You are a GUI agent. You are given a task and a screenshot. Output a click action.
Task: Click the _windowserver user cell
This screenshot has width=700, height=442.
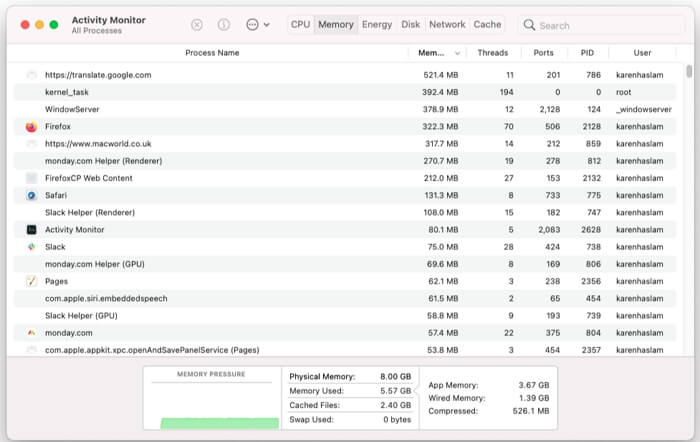(643, 109)
